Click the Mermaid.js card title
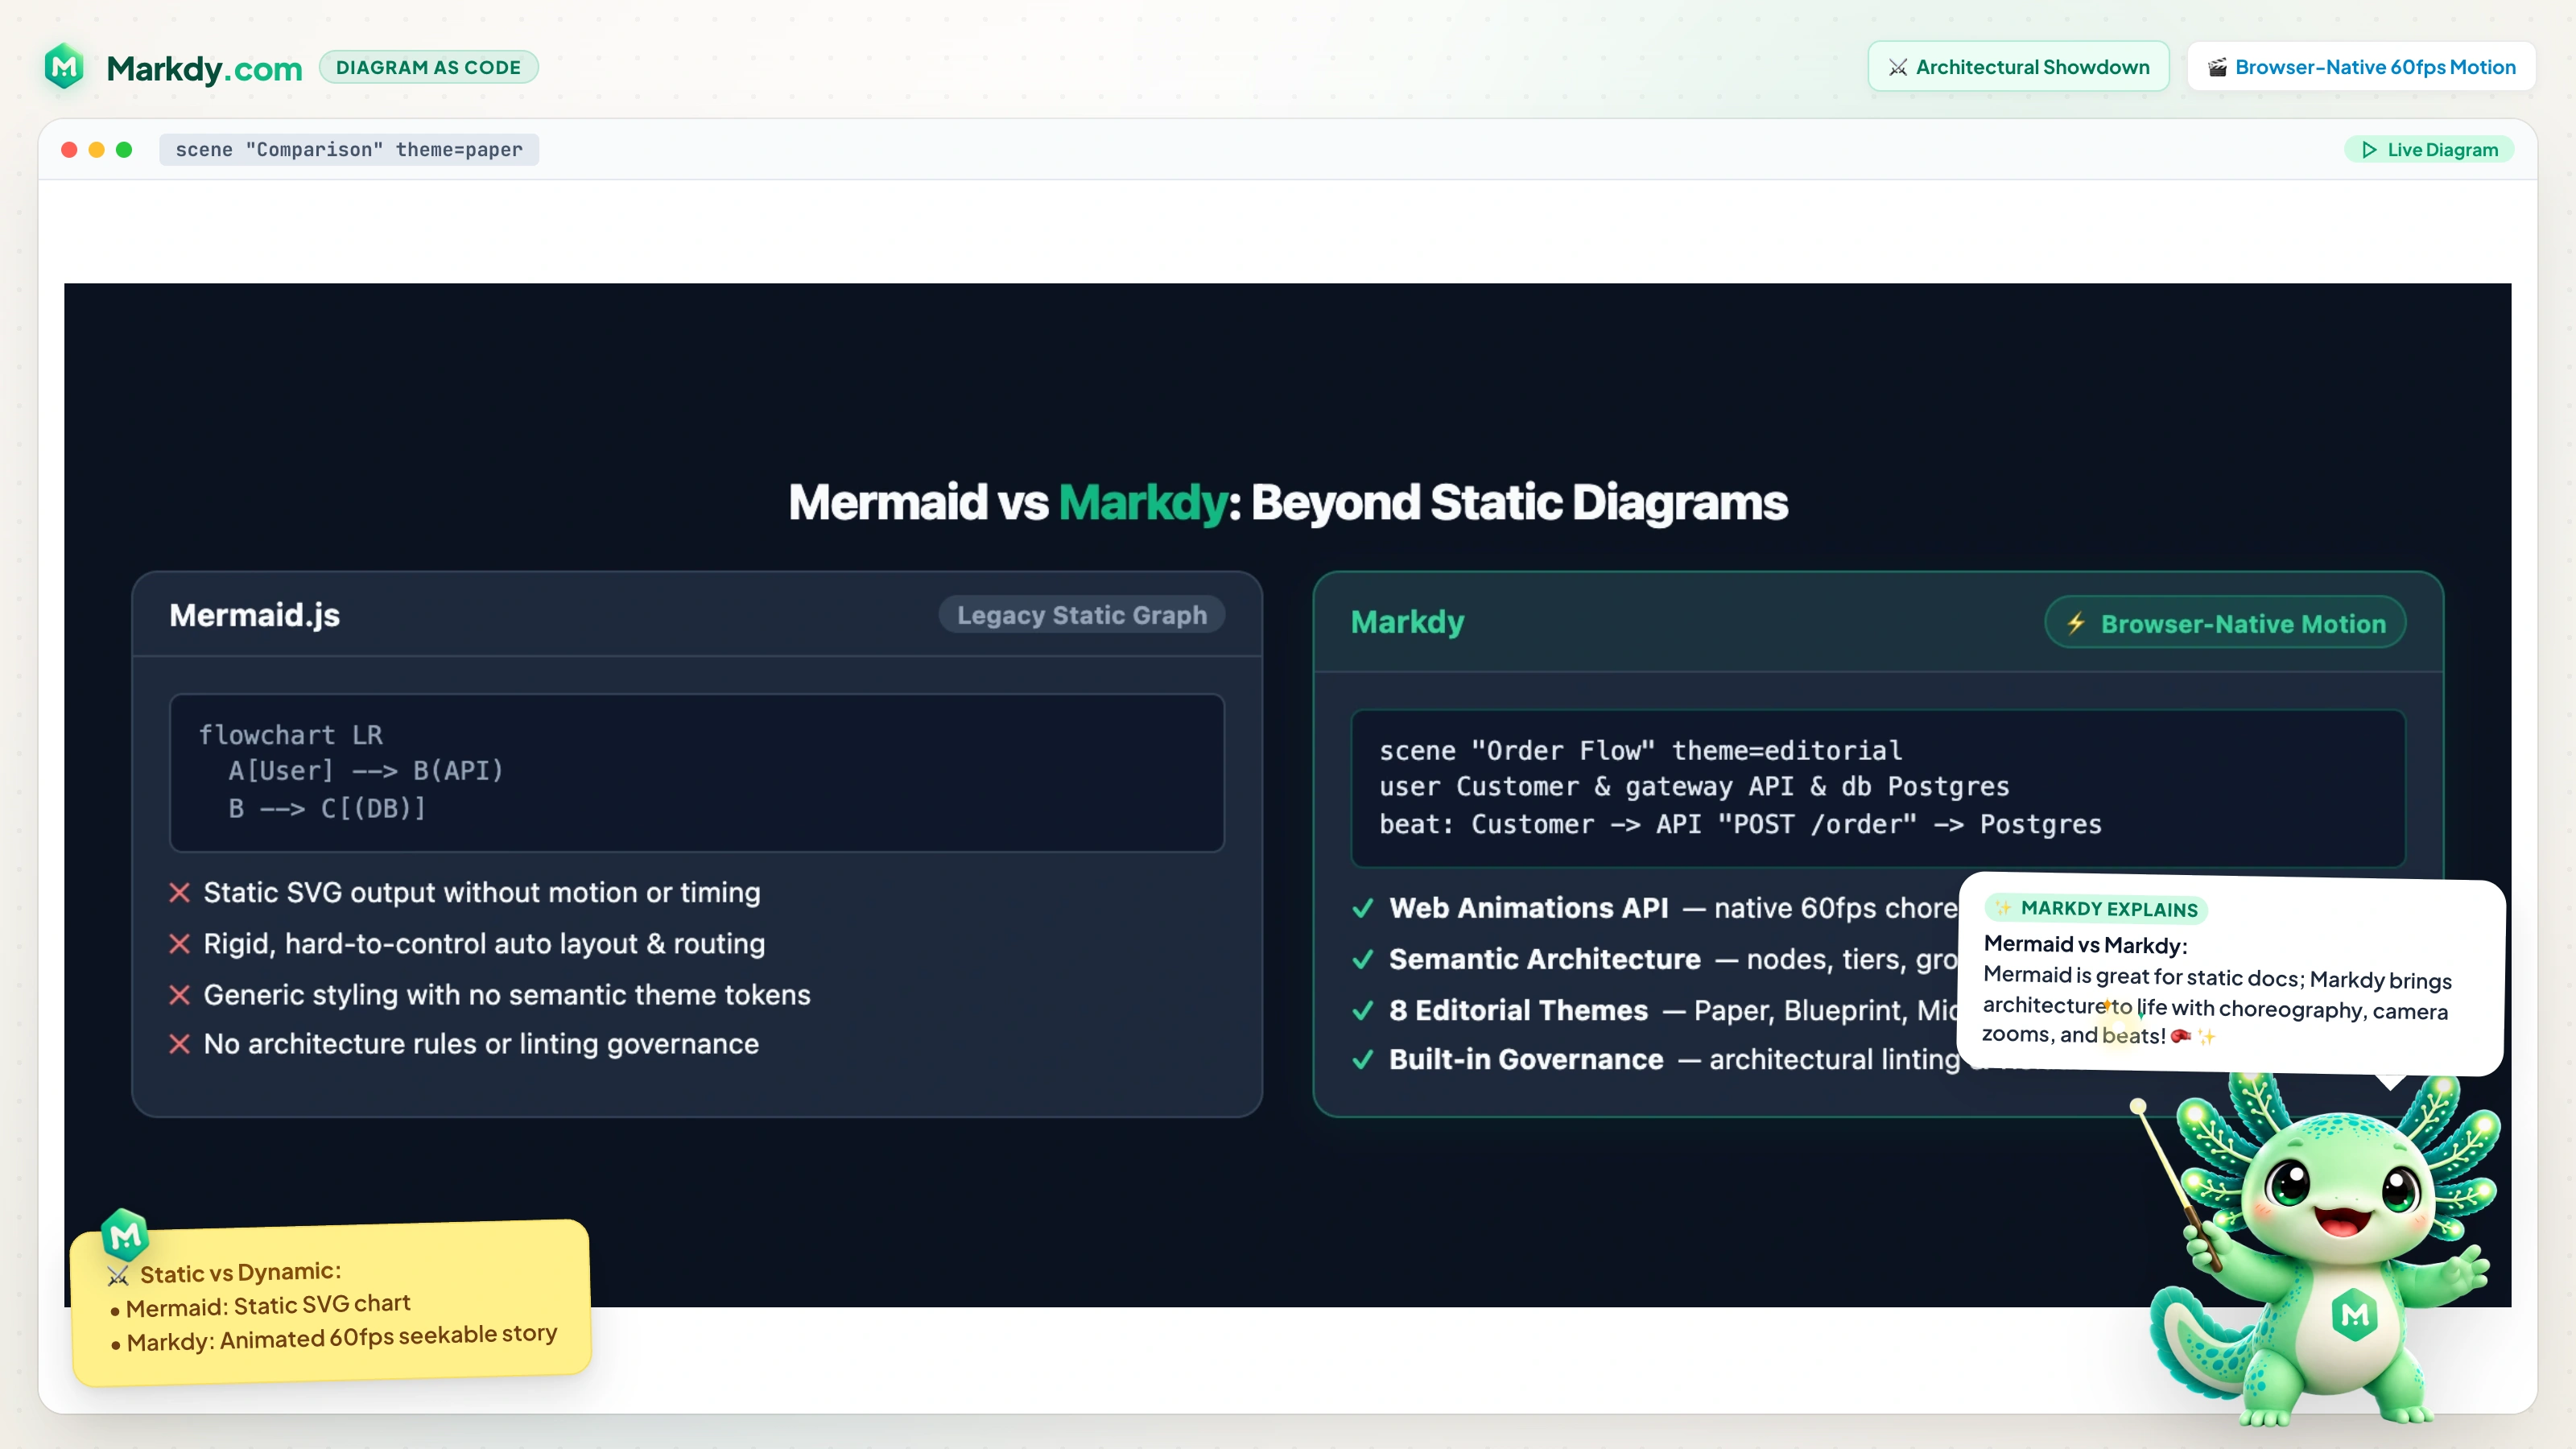 (x=255, y=615)
